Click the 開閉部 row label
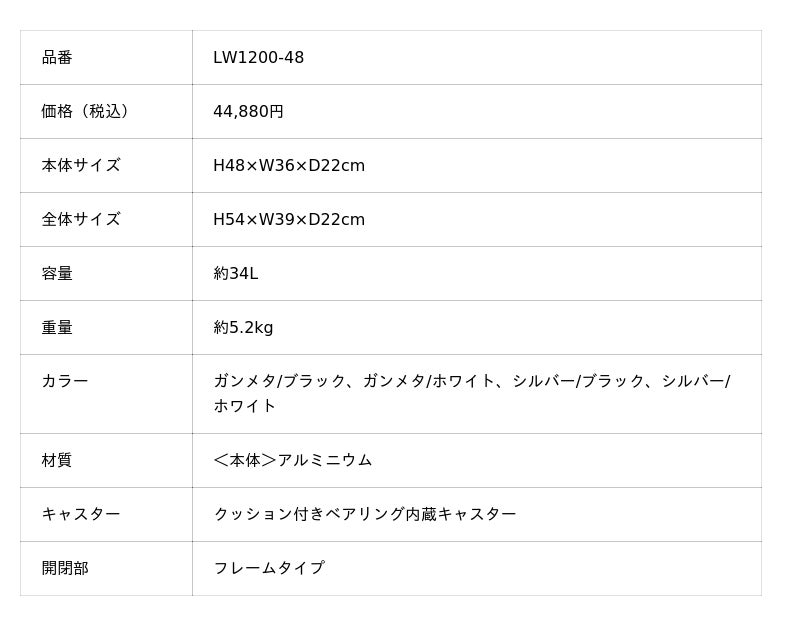The width and height of the screenshot is (800, 626). 65,569
